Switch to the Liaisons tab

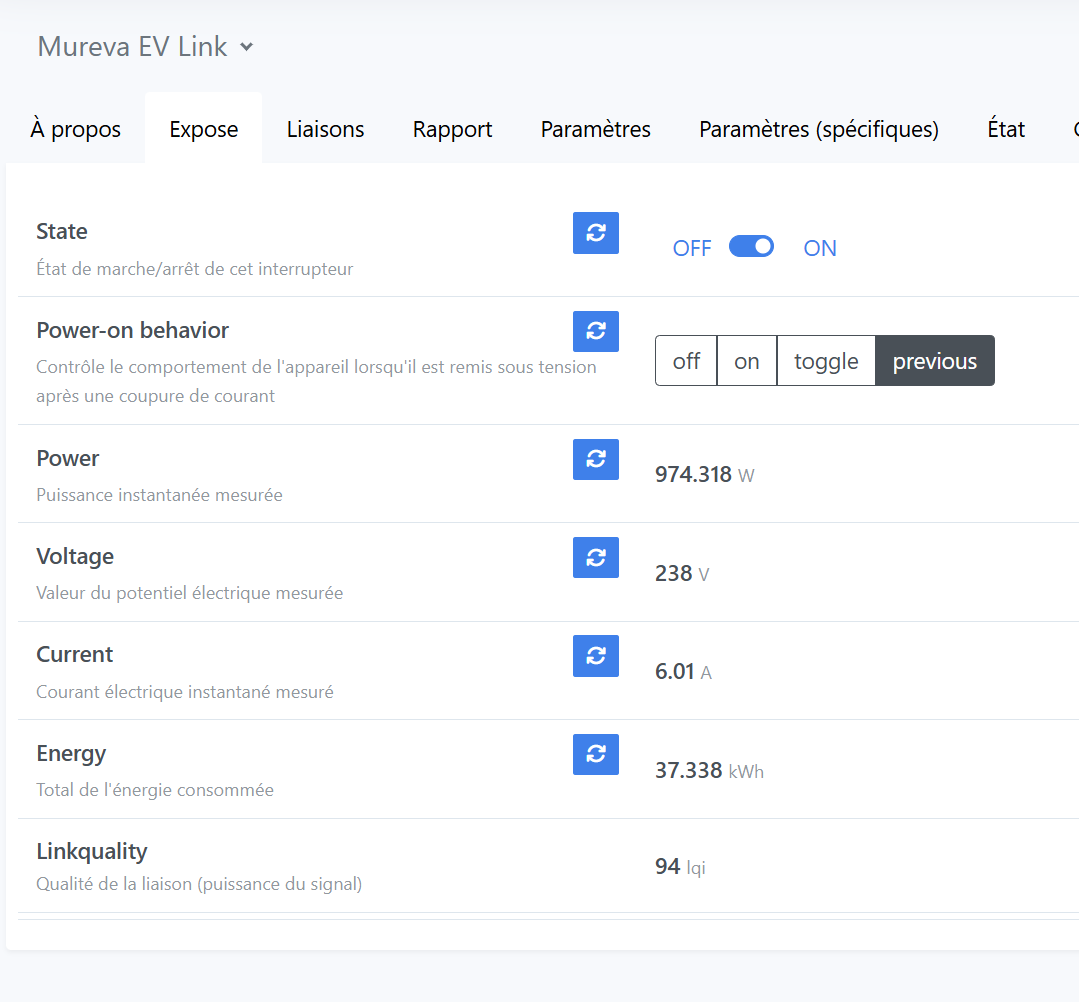pos(325,130)
